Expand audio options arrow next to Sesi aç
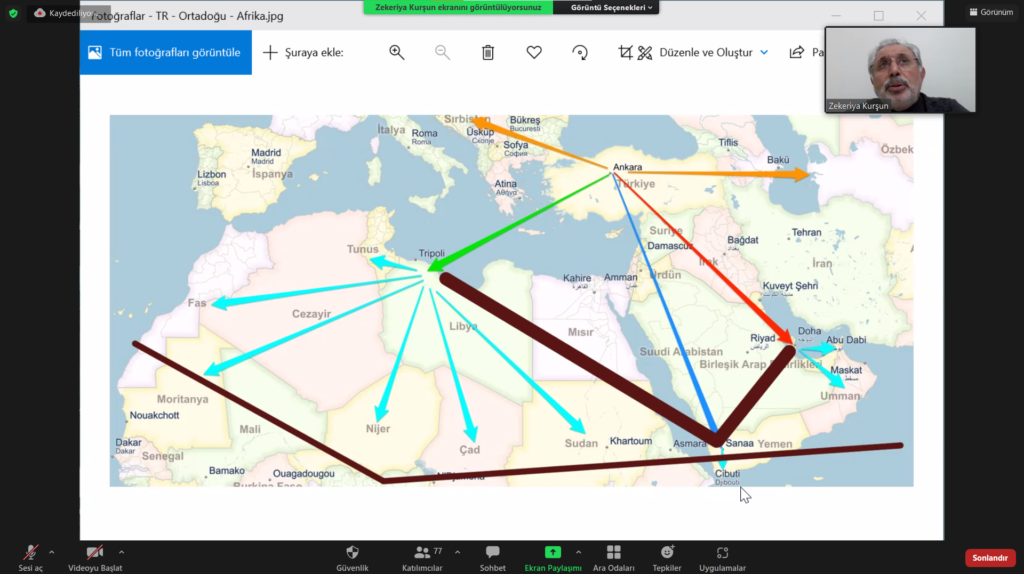This screenshot has height=574, width=1024. (x=52, y=552)
